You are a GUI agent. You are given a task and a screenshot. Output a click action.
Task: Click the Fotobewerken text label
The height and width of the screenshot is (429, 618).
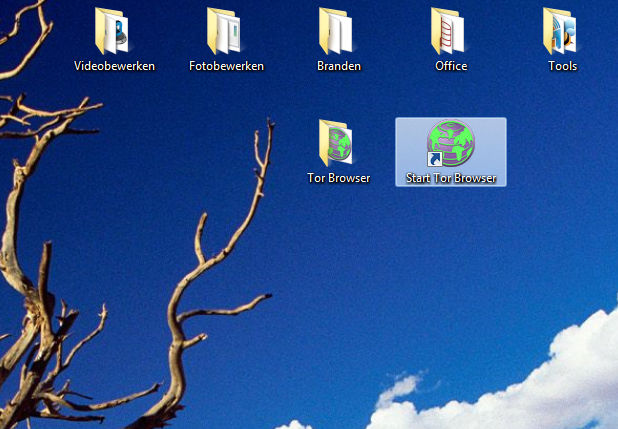pyautogui.click(x=226, y=67)
